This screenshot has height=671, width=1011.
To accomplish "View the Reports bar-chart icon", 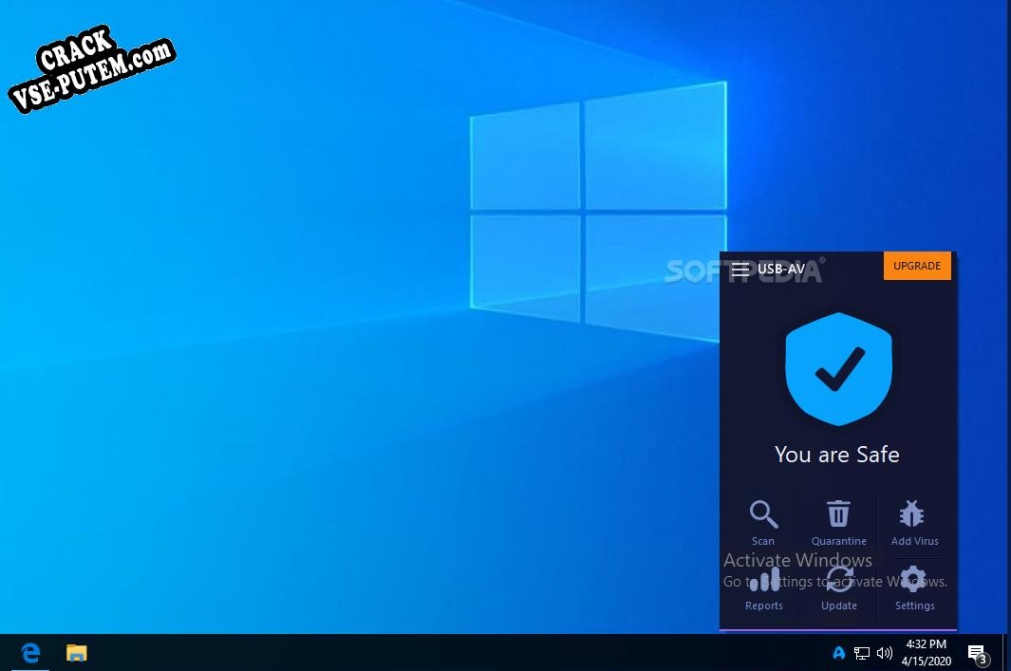I will point(763,579).
